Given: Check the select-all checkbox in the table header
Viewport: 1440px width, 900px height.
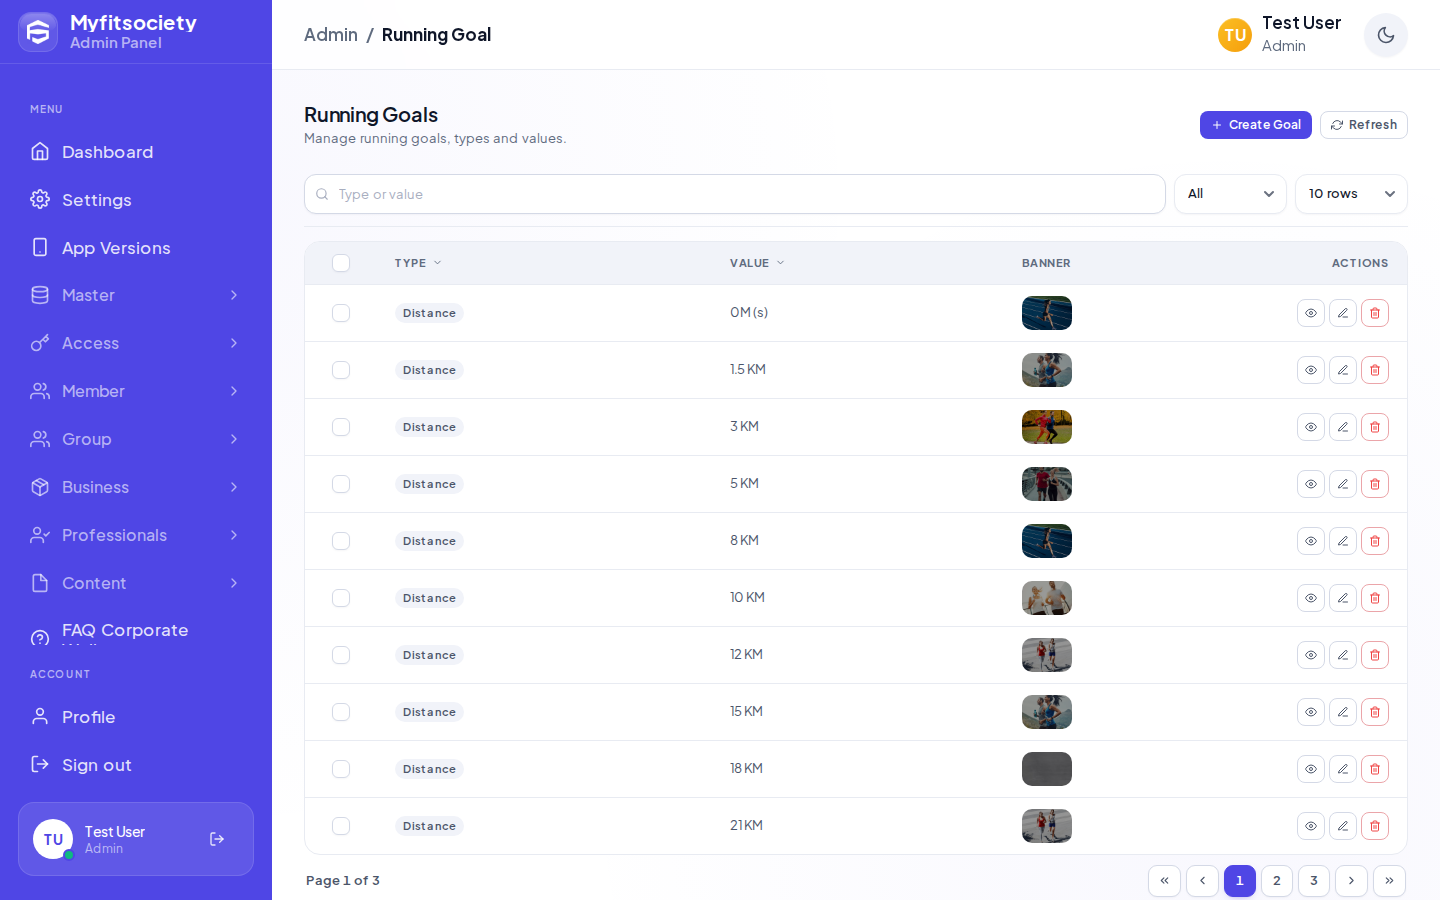Looking at the screenshot, I should [341, 263].
